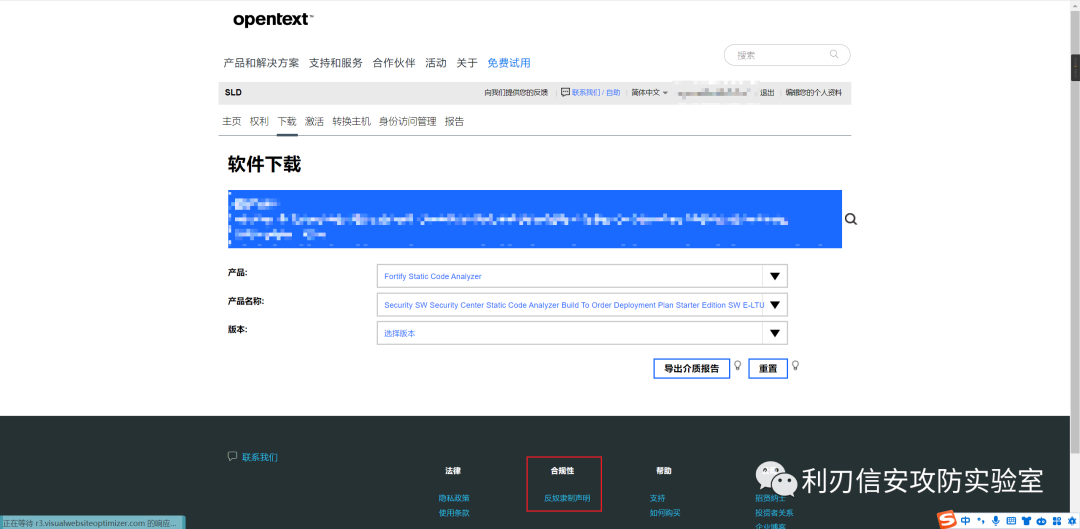Open the skin (shirt) icon in Sogou toolbar
Screen dimensions: 1080x529
tap(1027, 520)
